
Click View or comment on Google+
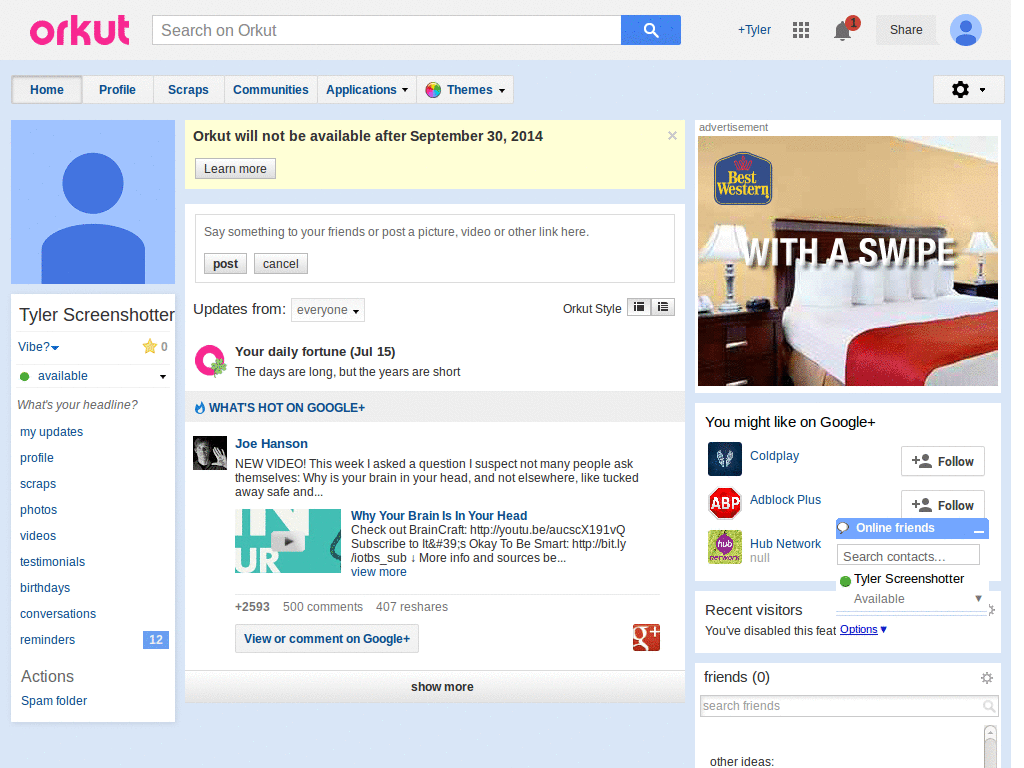tap(327, 639)
